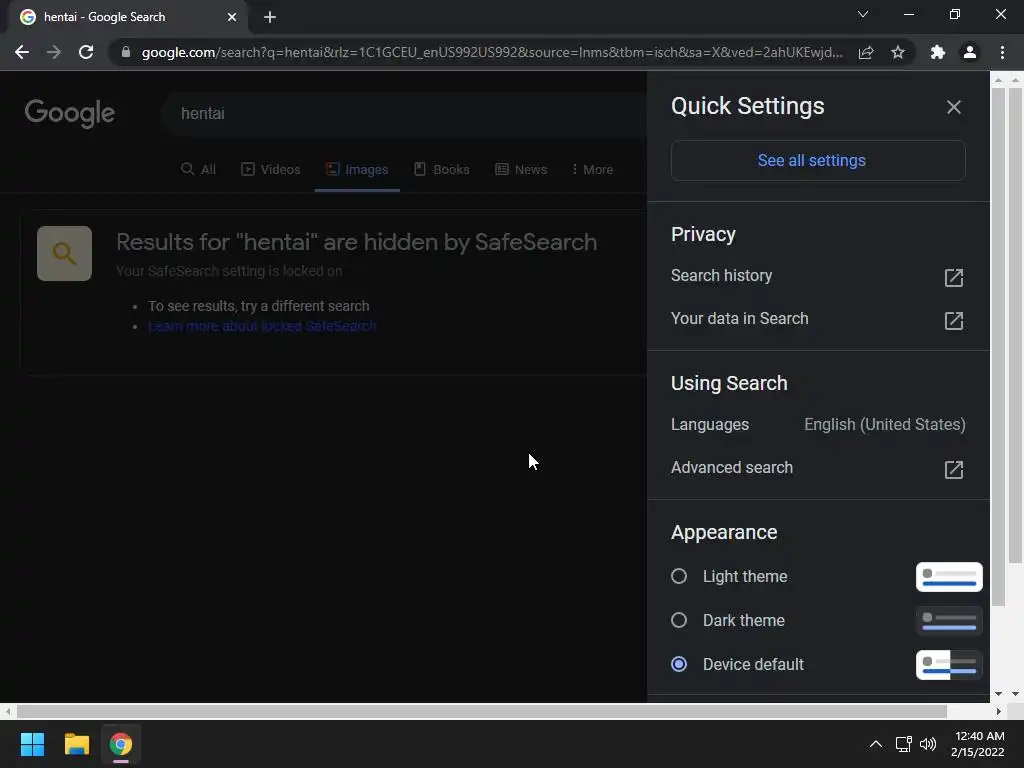Go forward in browser history

tap(54, 52)
